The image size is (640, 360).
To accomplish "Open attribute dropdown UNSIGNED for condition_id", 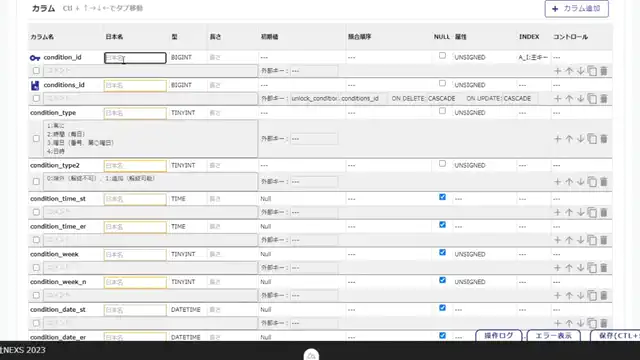I will pyautogui.click(x=484, y=58).
